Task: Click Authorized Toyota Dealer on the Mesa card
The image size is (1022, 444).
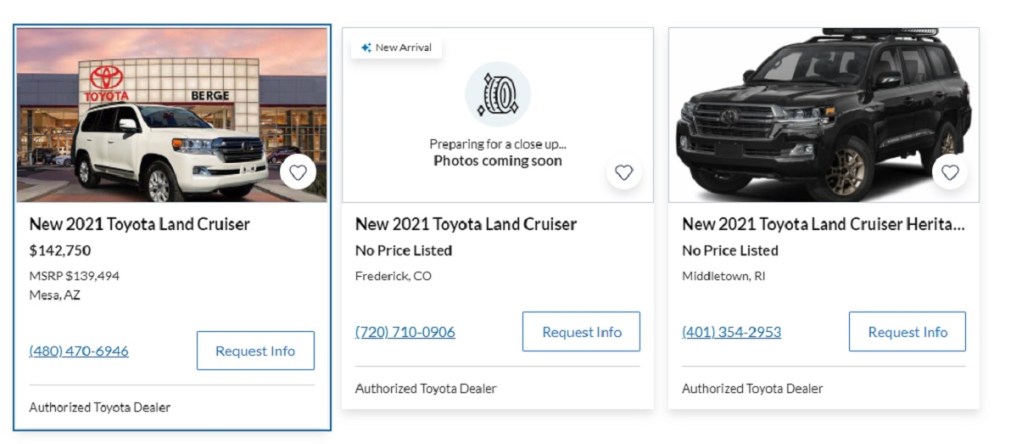Action: (100, 407)
